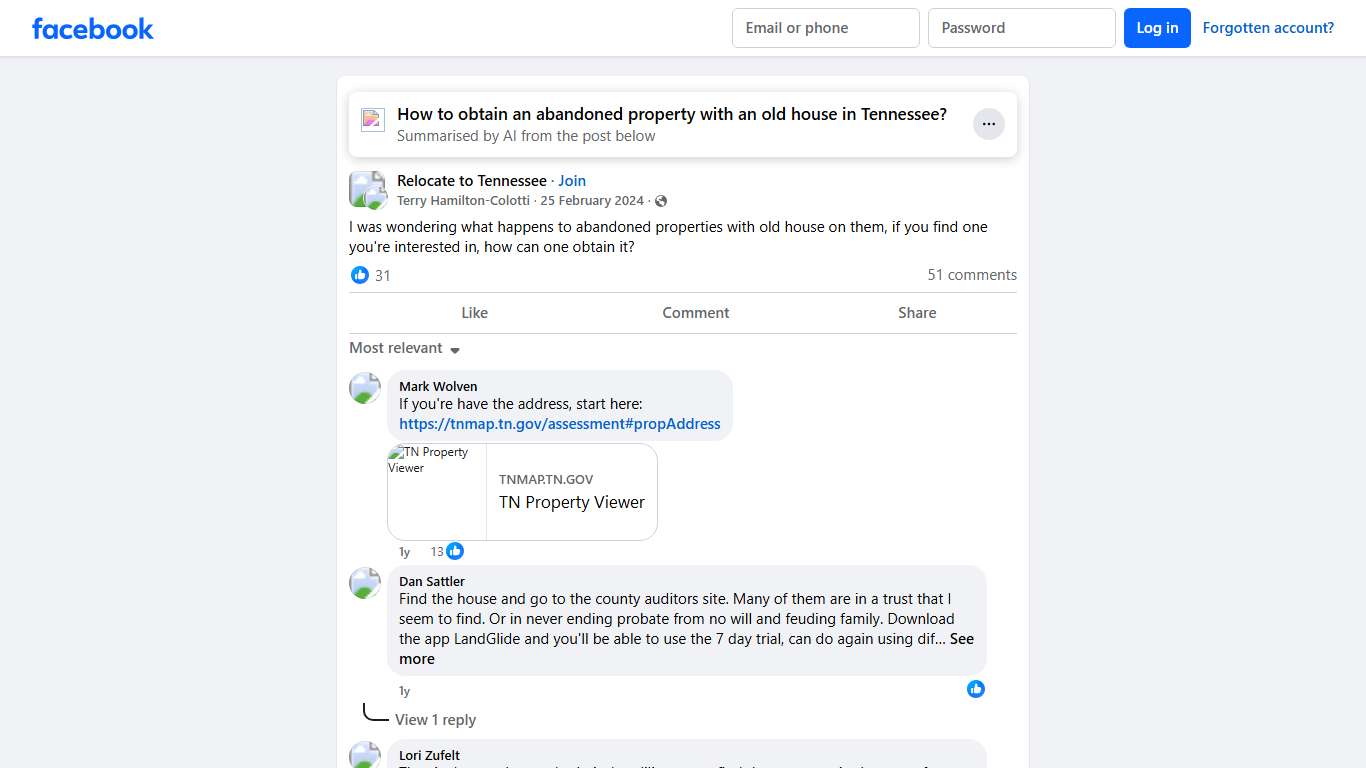Click the like icon on Mark Wolven's comment
The width and height of the screenshot is (1366, 768).
(x=455, y=551)
